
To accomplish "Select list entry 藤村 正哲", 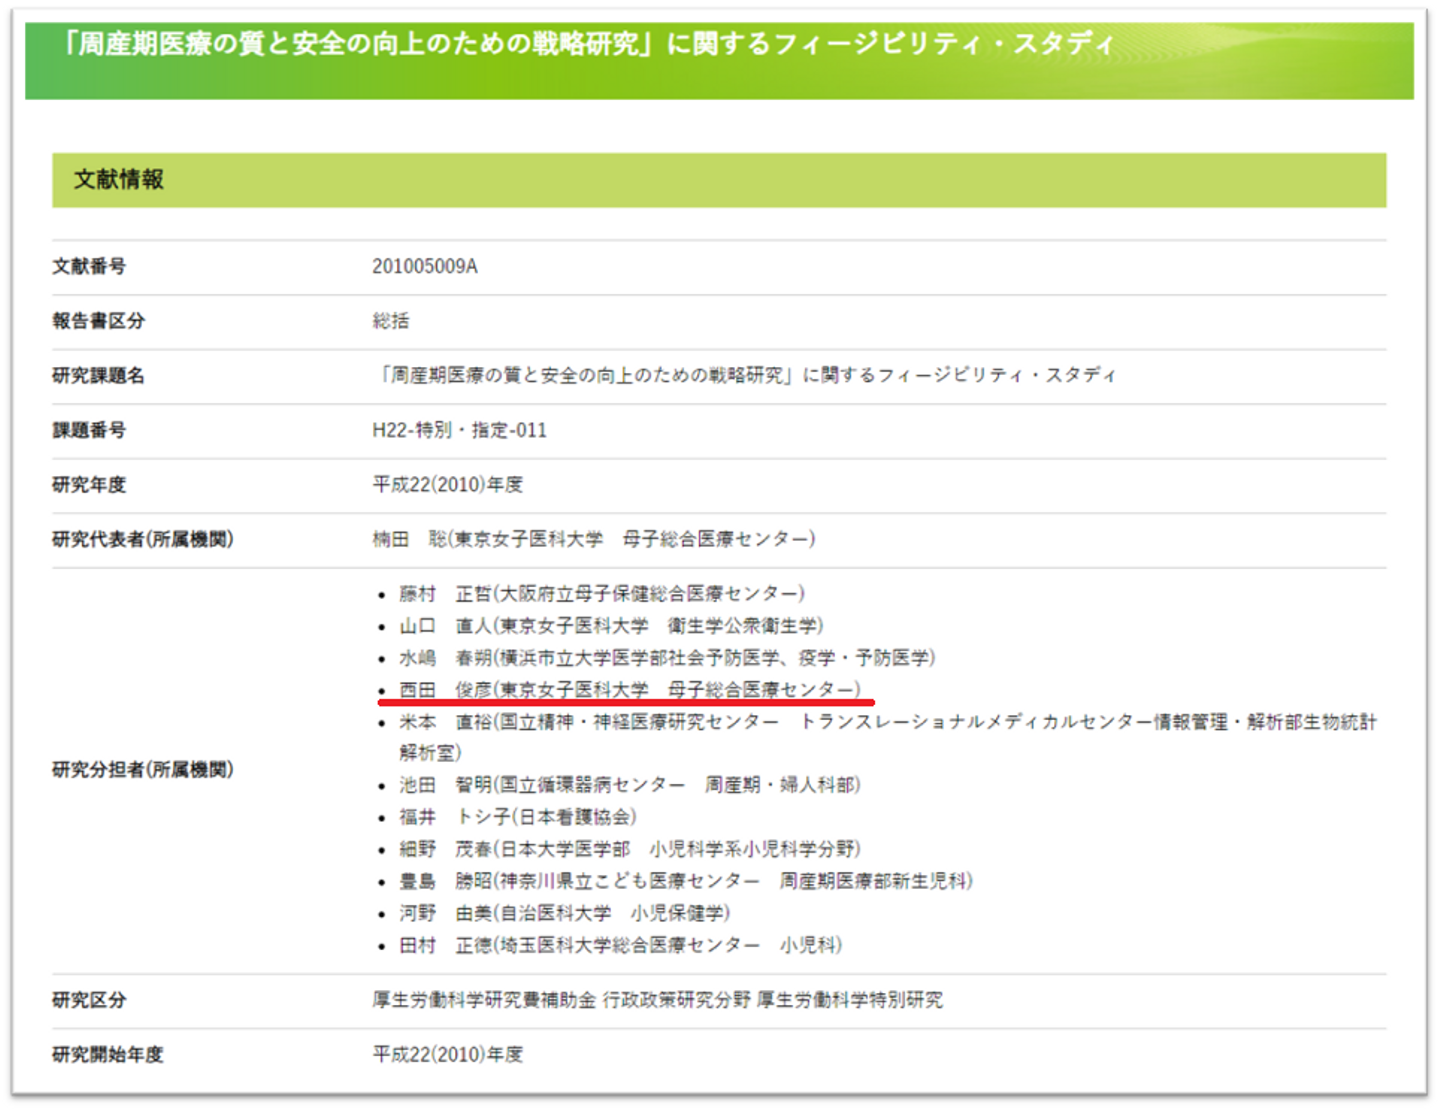I will [602, 594].
